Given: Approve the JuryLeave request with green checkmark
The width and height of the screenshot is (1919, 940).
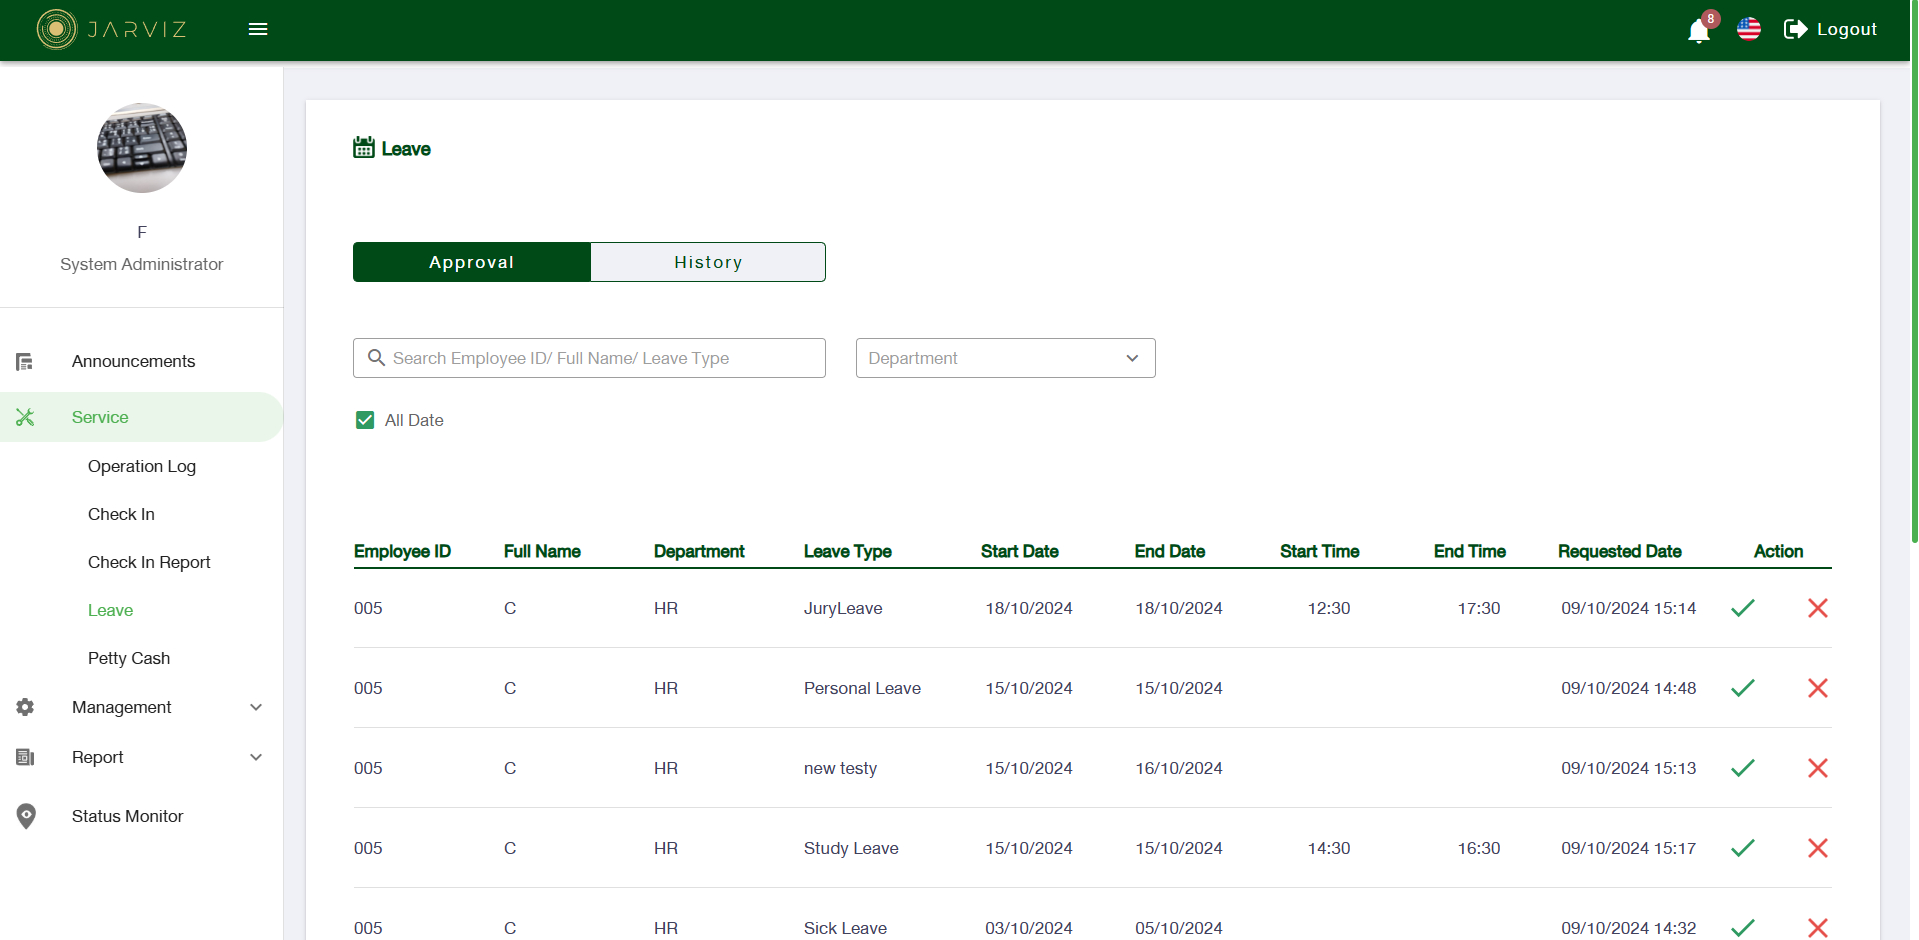Looking at the screenshot, I should tap(1743, 608).
